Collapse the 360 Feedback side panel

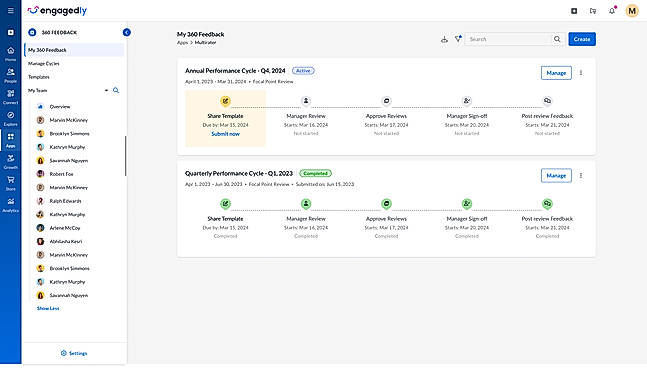click(x=127, y=32)
